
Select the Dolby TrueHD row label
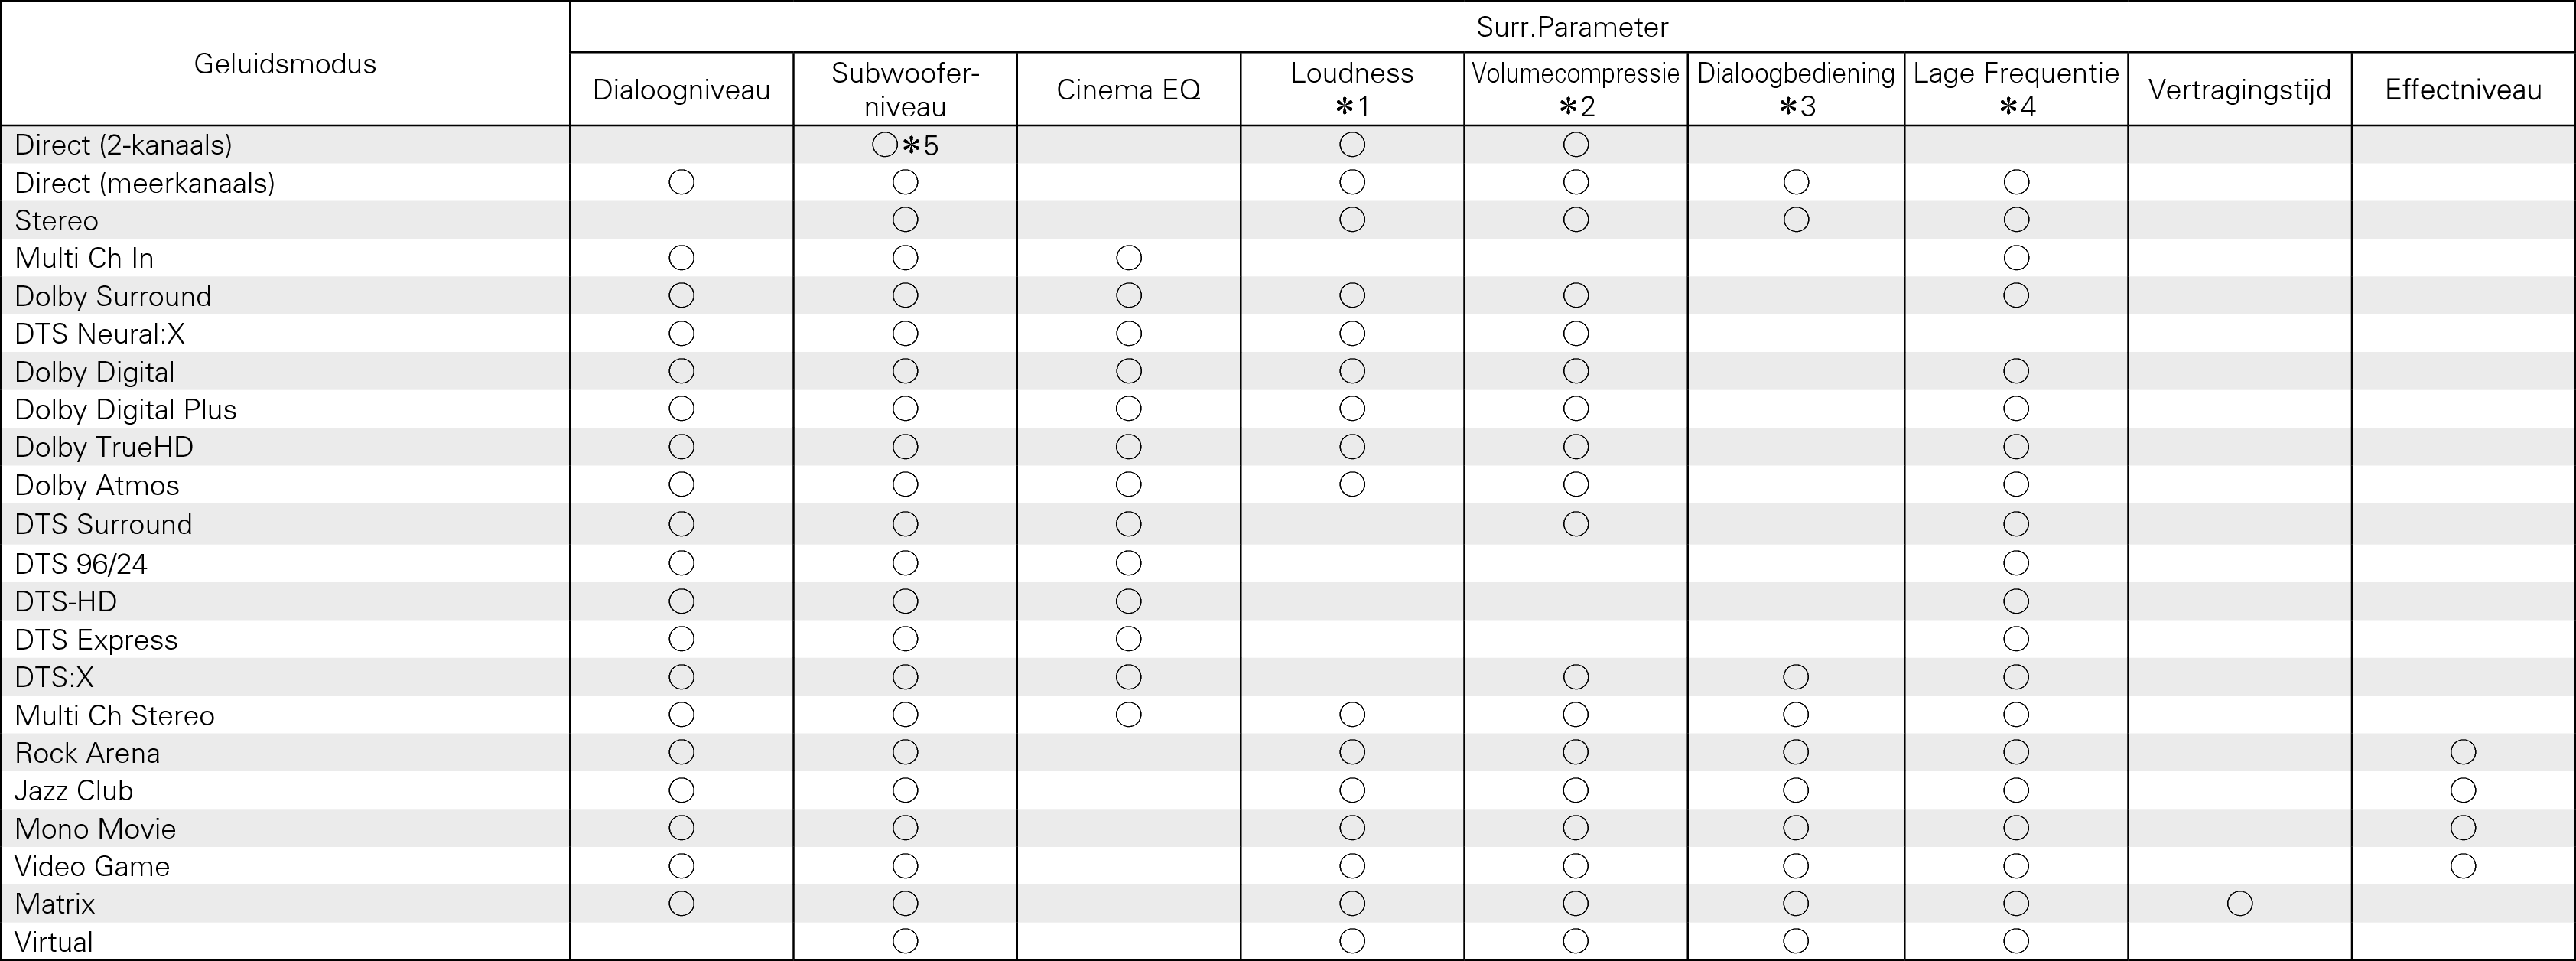104,447
